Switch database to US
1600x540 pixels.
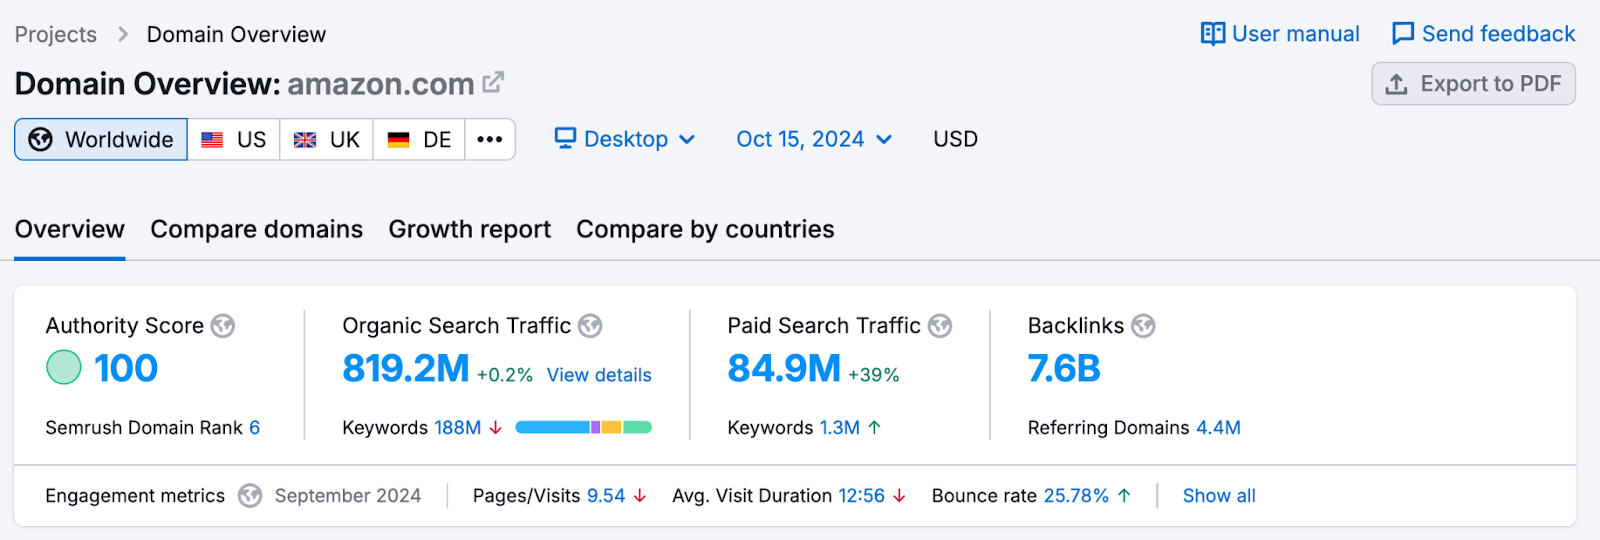[234, 139]
